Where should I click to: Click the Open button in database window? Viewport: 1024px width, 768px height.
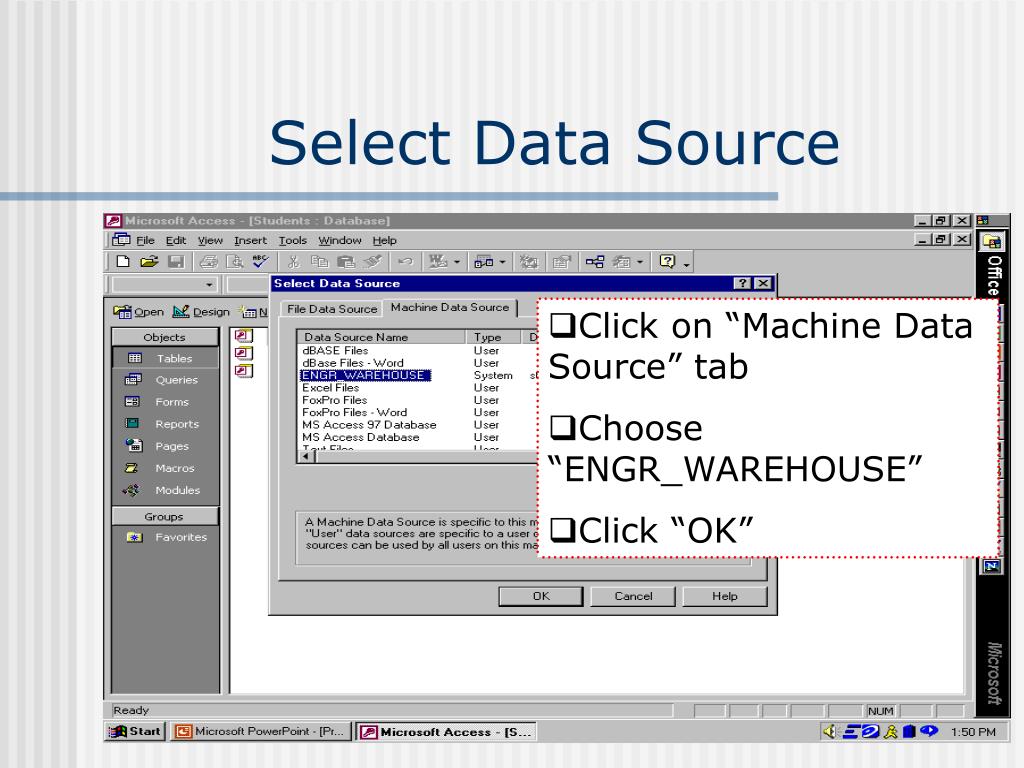pos(138,312)
